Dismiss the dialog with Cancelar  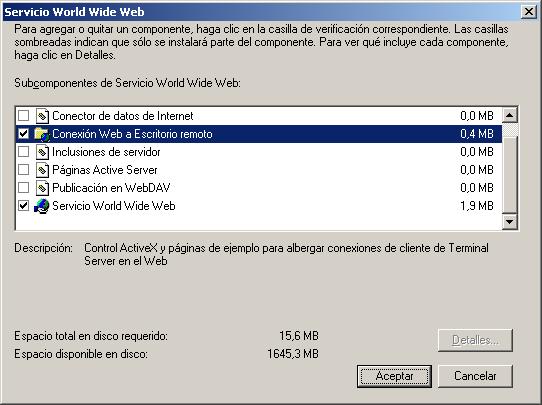pos(475,376)
